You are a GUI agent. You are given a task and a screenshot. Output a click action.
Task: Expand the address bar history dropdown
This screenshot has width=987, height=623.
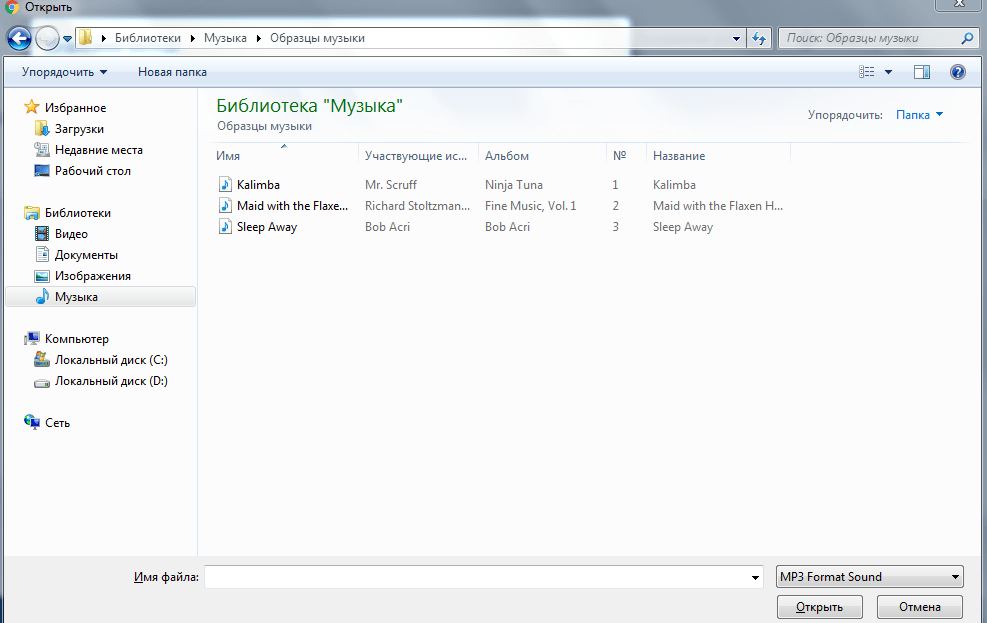(x=736, y=38)
